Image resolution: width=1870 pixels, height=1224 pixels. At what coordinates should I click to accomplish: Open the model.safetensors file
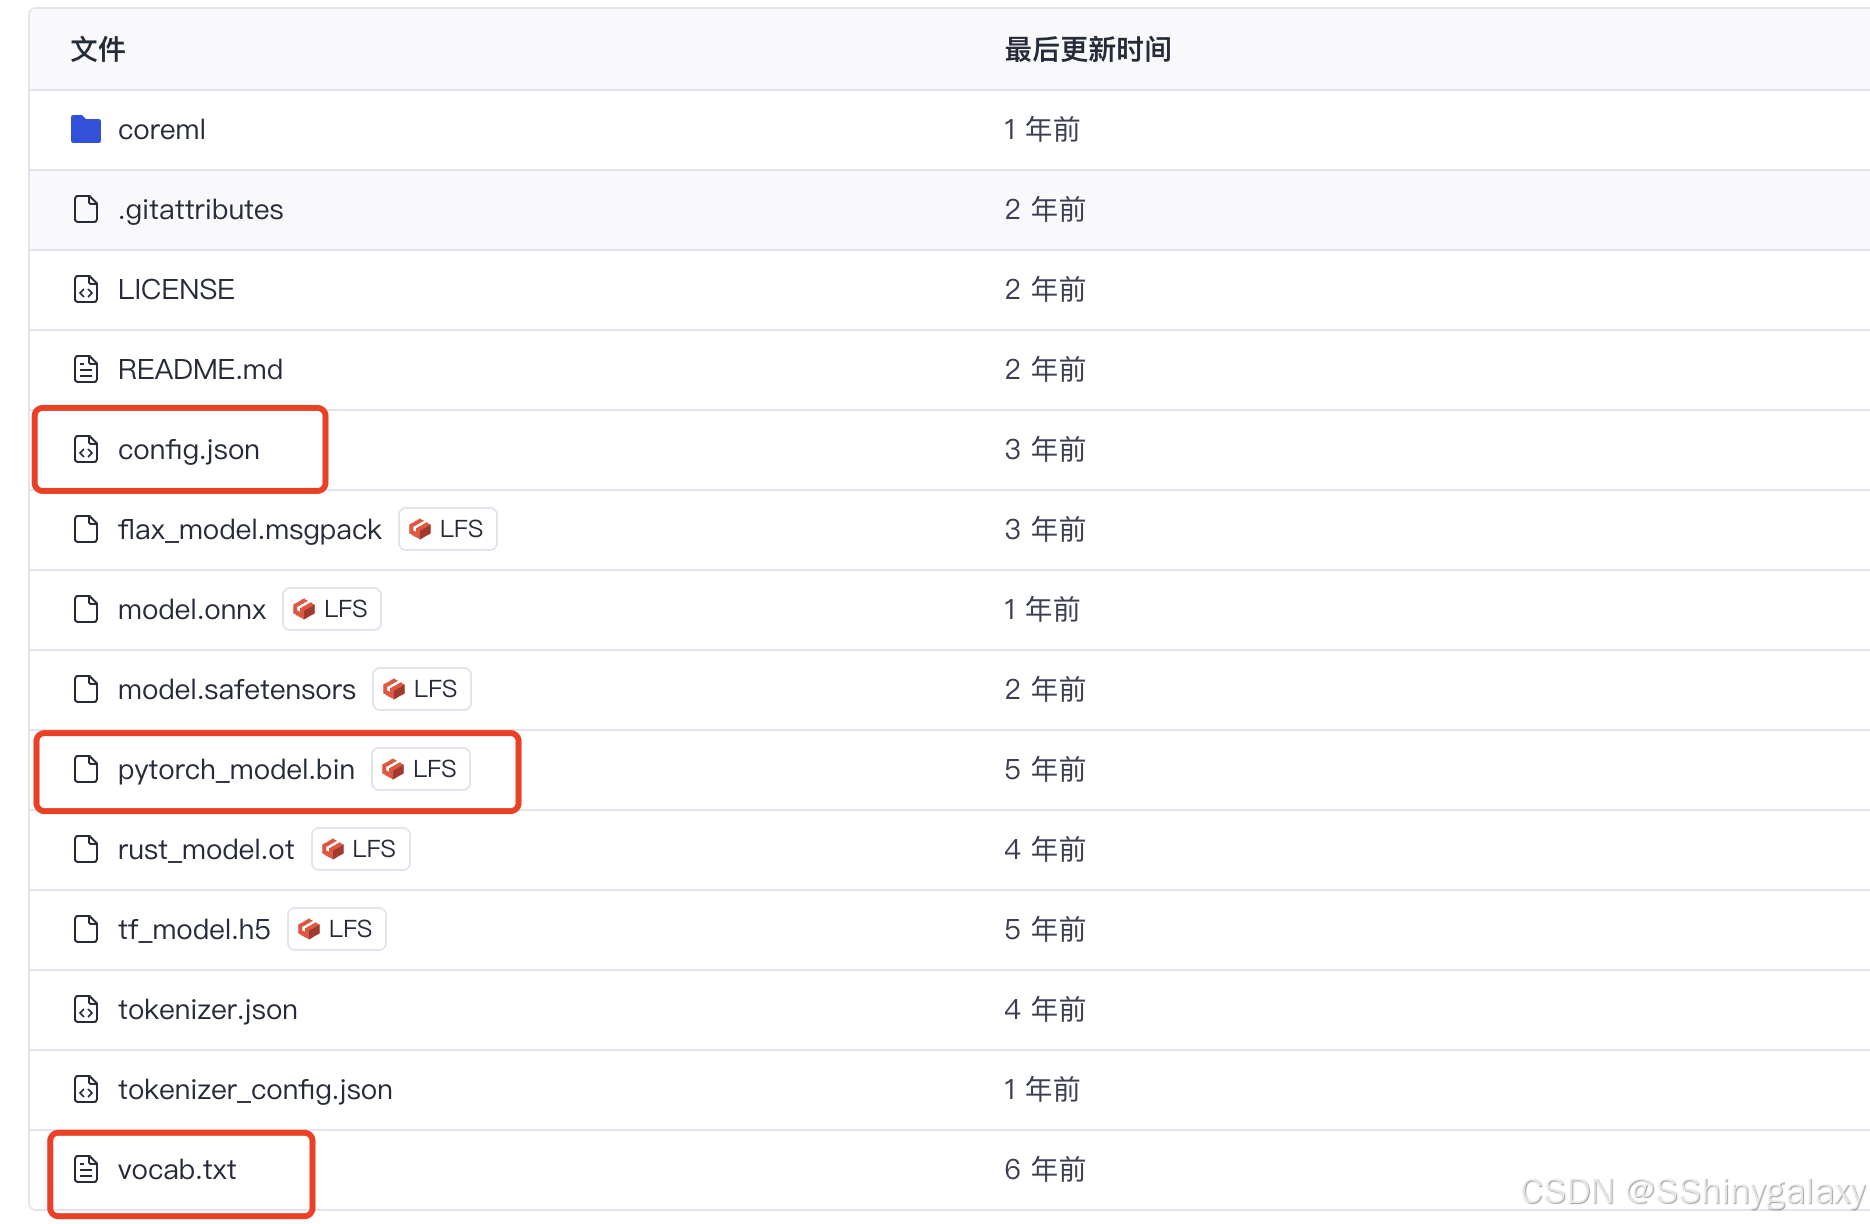click(x=237, y=688)
